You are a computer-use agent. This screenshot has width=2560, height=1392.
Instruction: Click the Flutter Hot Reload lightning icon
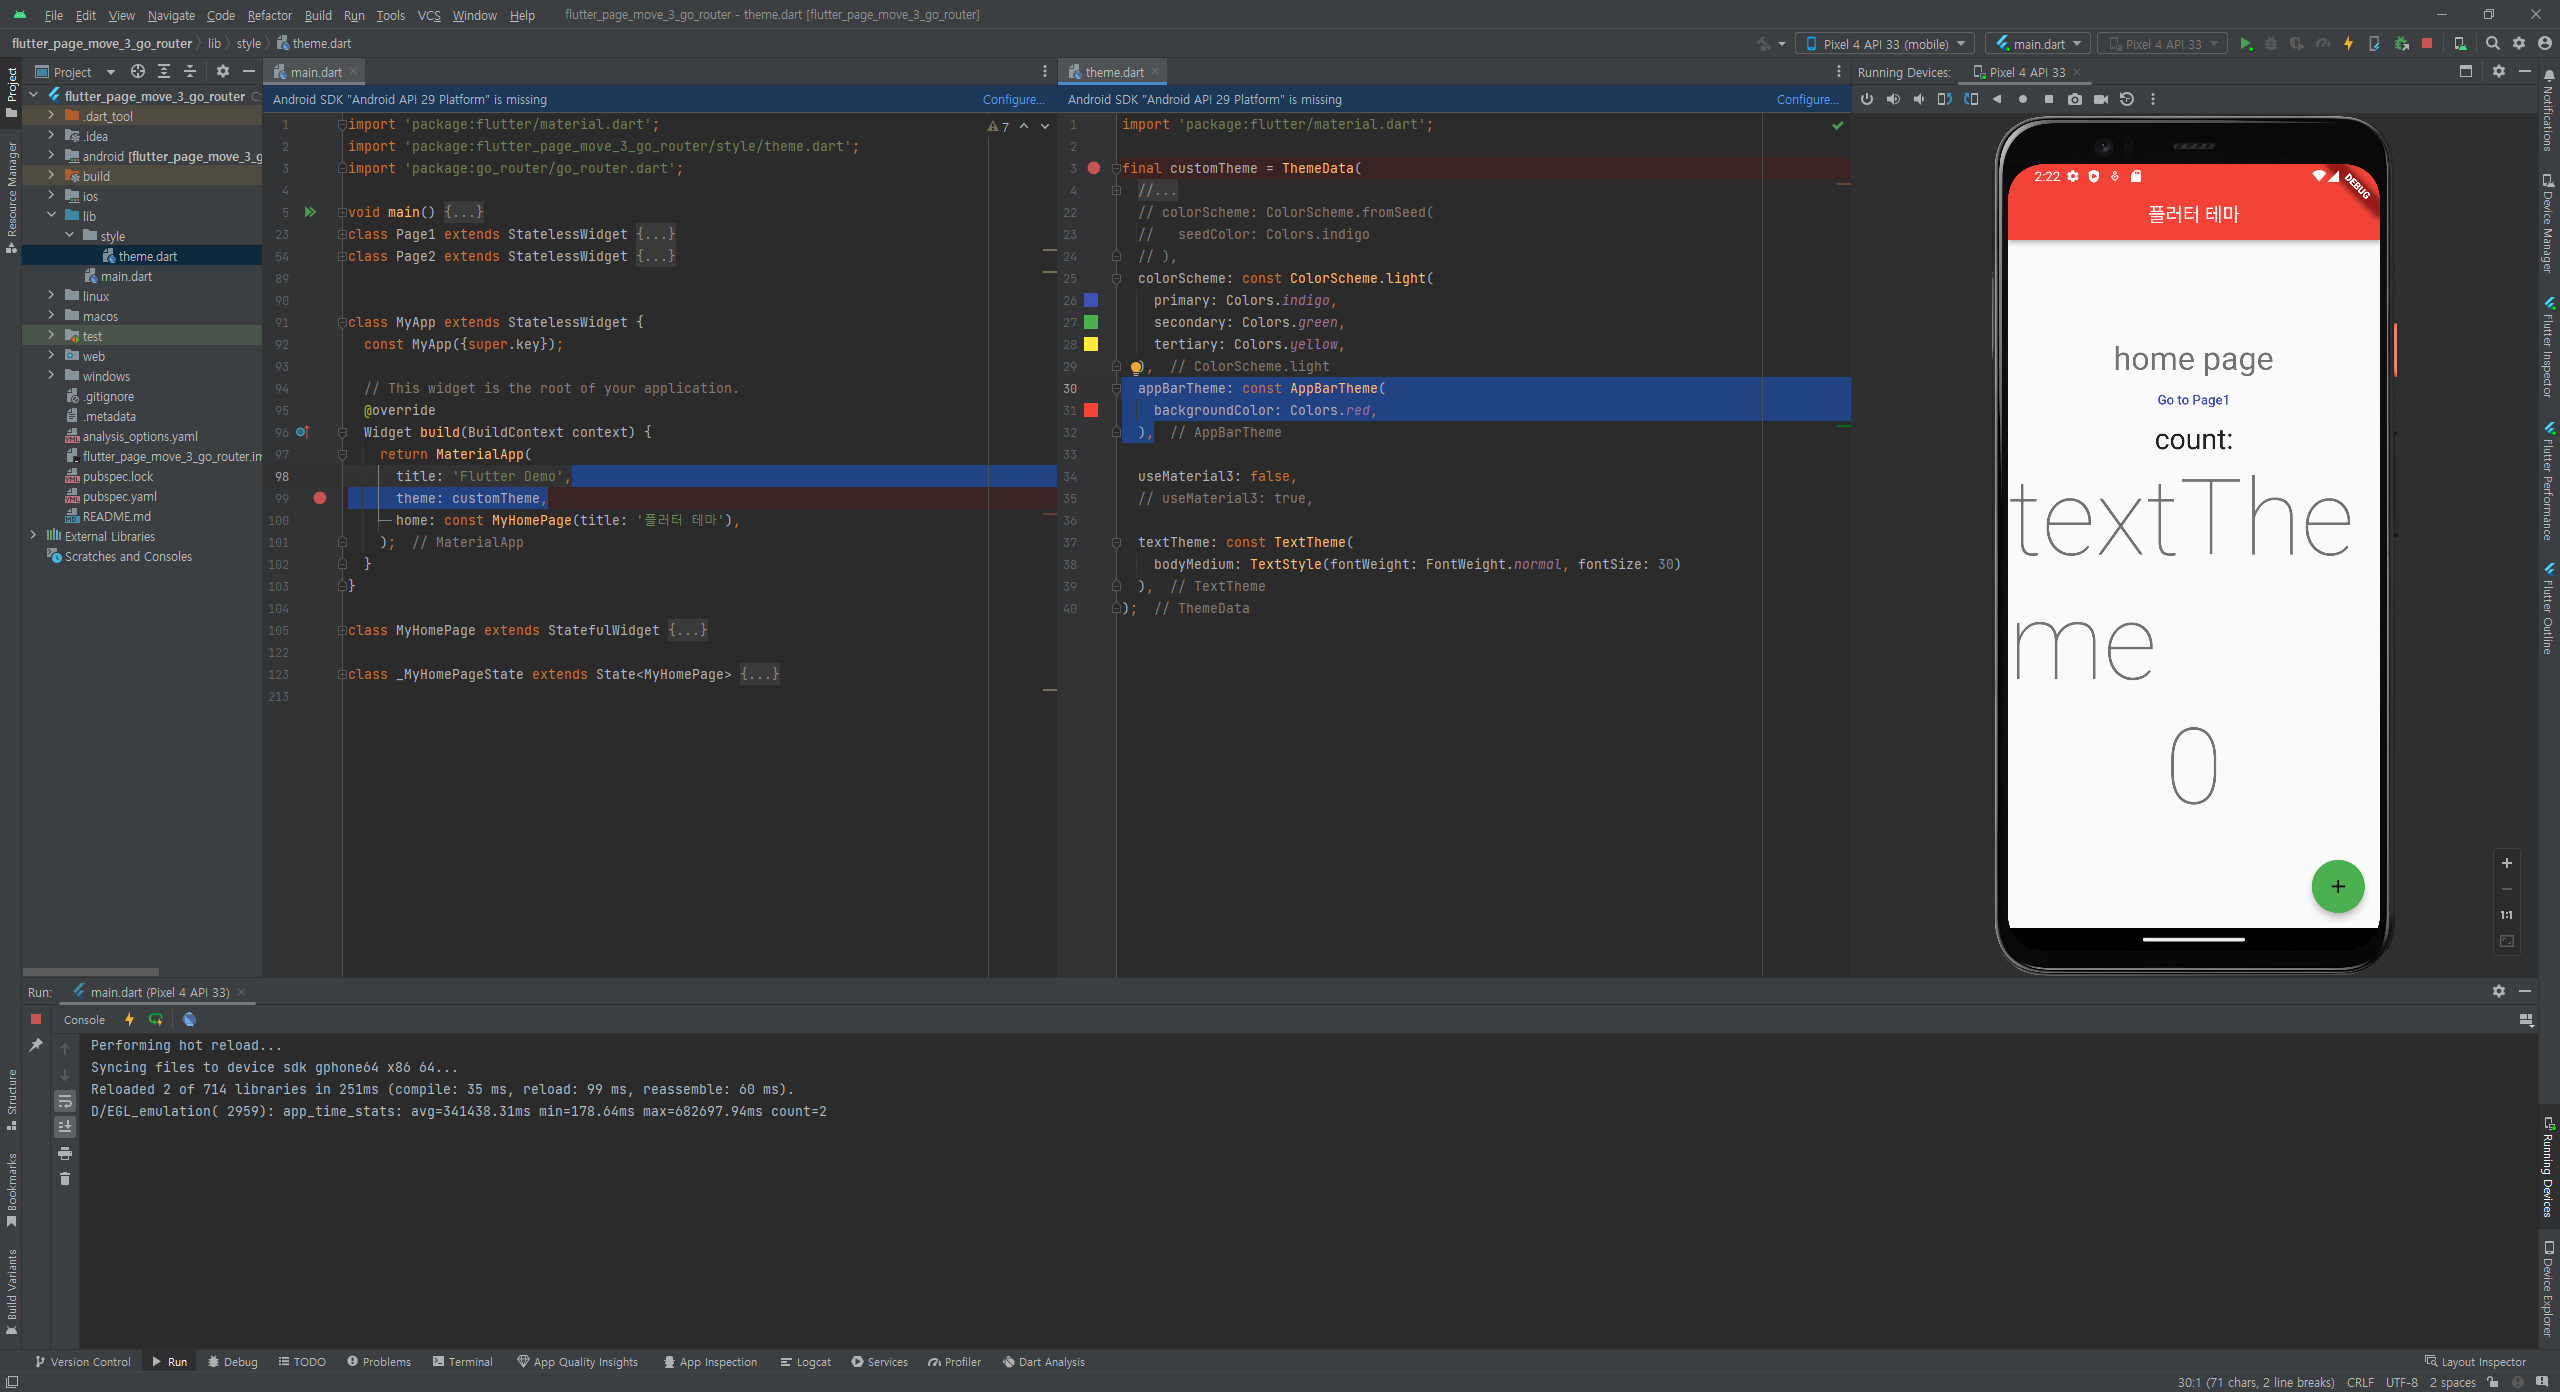(x=2348, y=44)
